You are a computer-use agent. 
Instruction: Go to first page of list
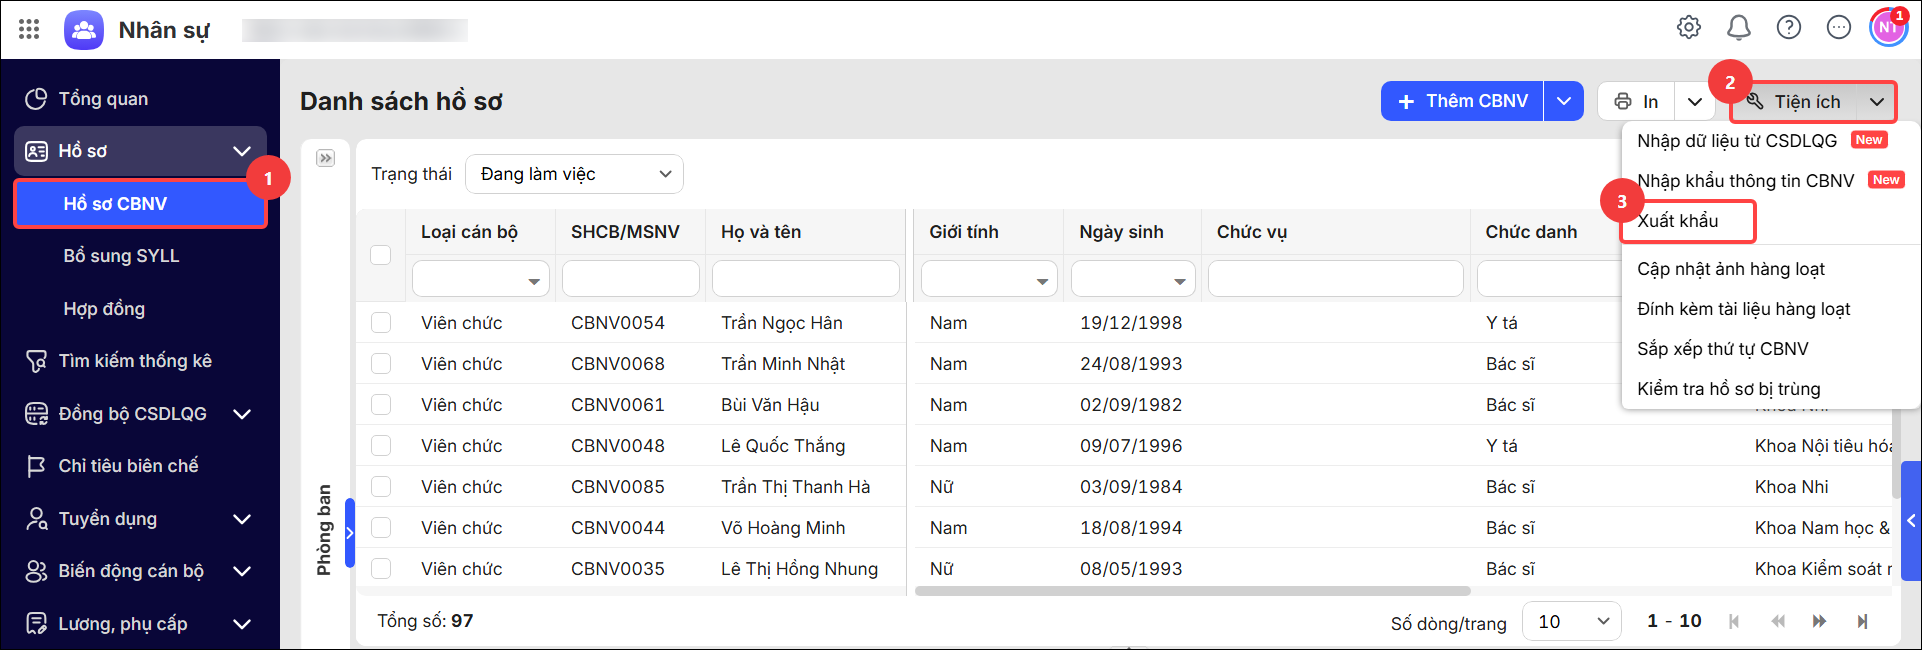pyautogui.click(x=1734, y=621)
